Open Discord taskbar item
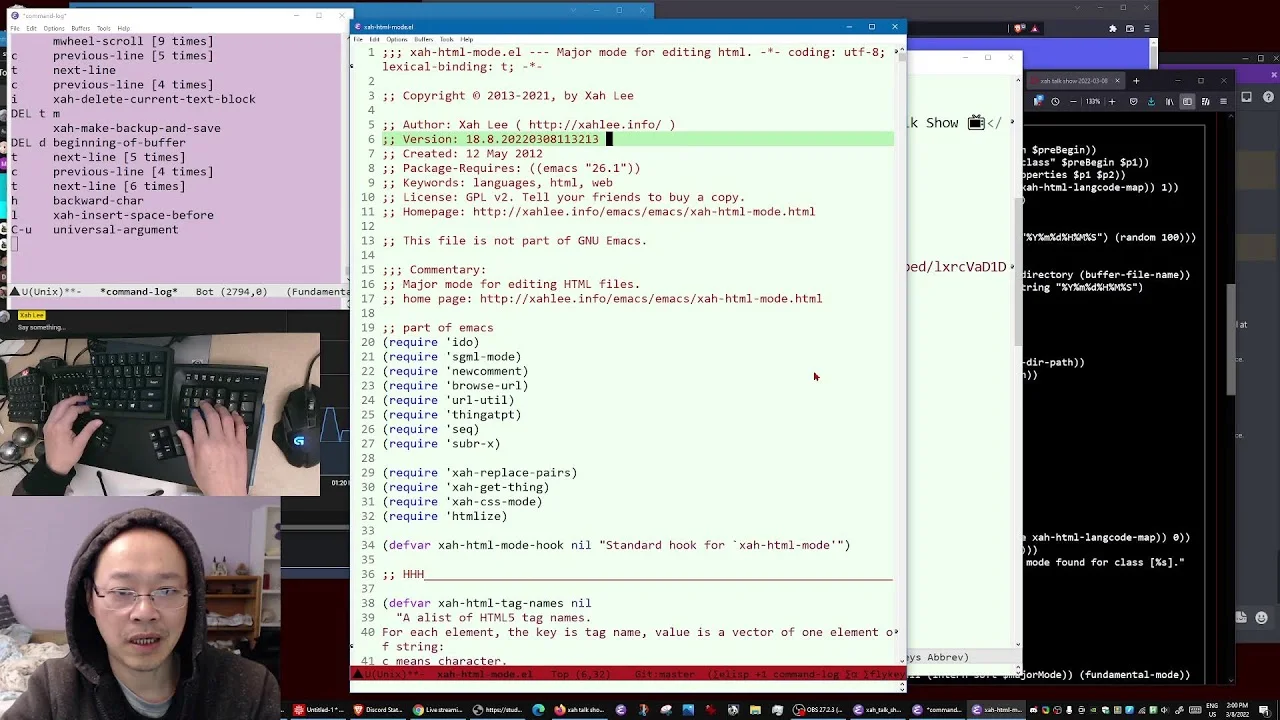This screenshot has width=1280, height=720. tap(378, 710)
